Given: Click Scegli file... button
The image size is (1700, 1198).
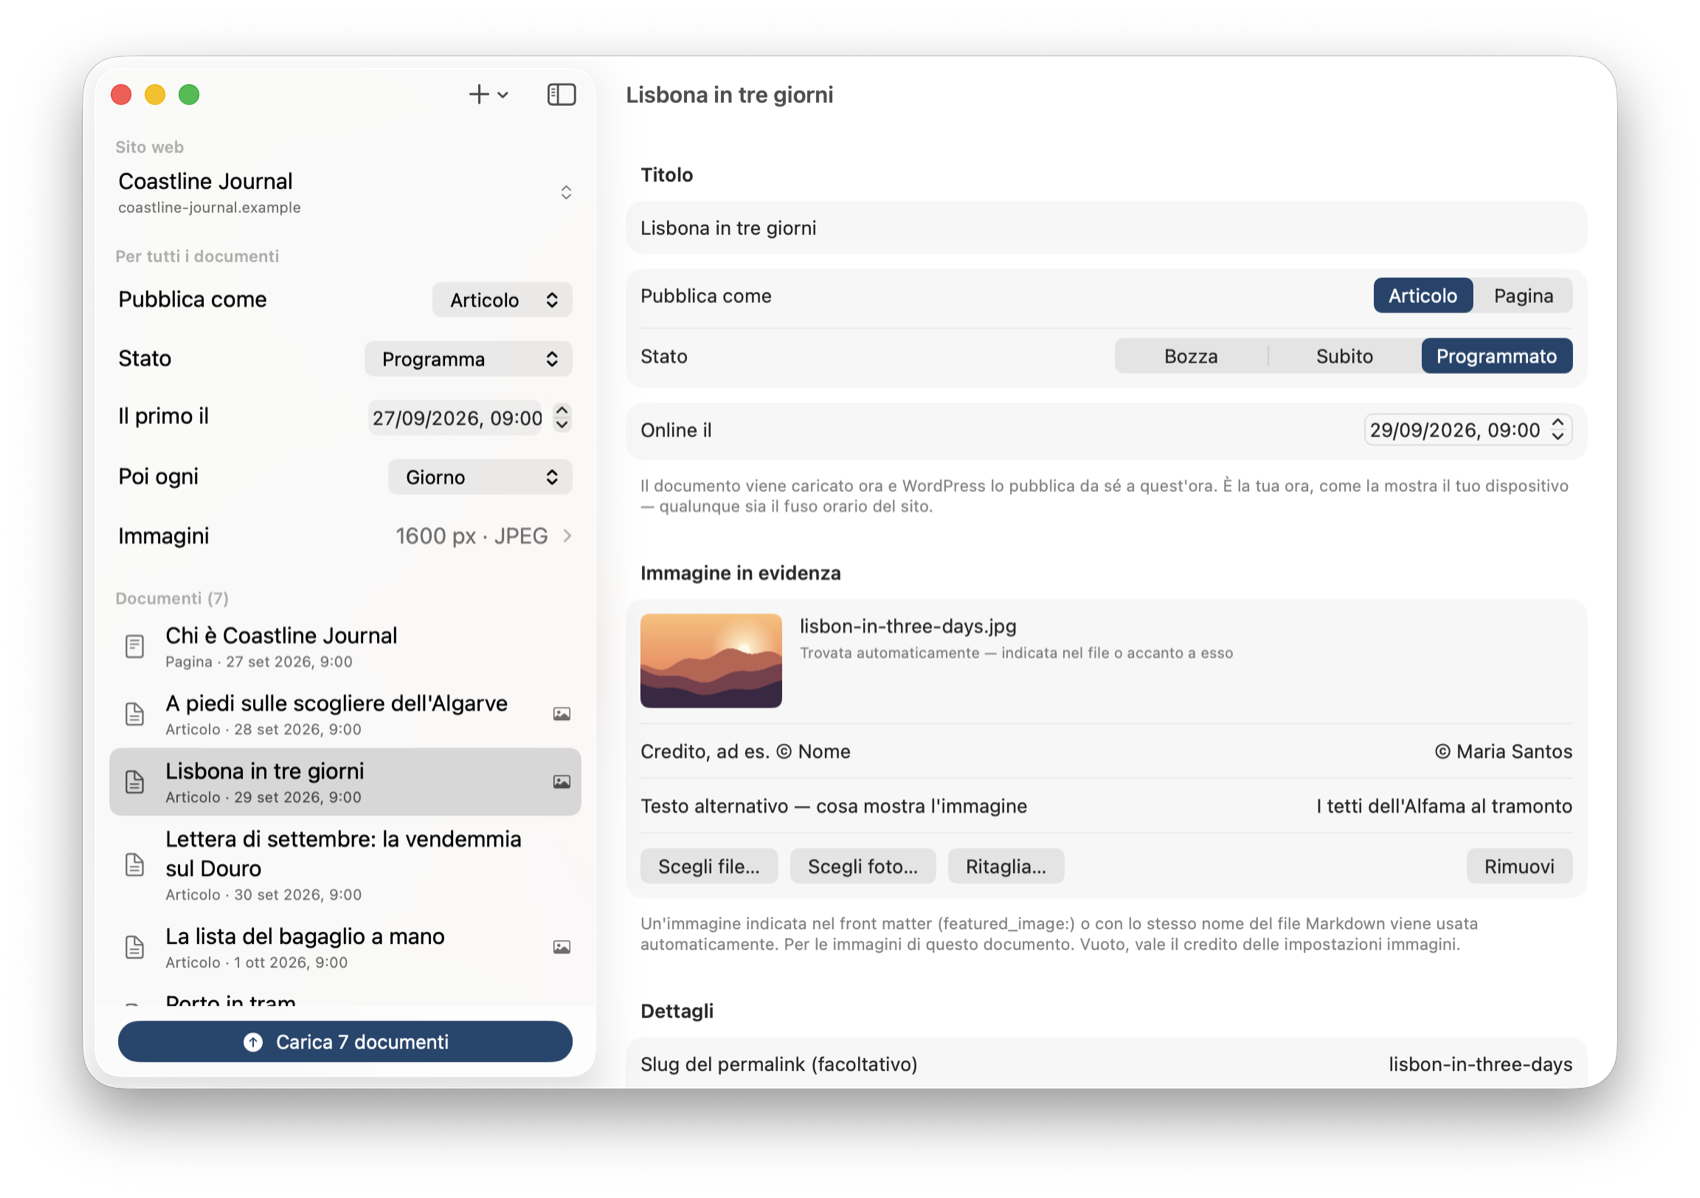Looking at the screenshot, I should point(709,866).
